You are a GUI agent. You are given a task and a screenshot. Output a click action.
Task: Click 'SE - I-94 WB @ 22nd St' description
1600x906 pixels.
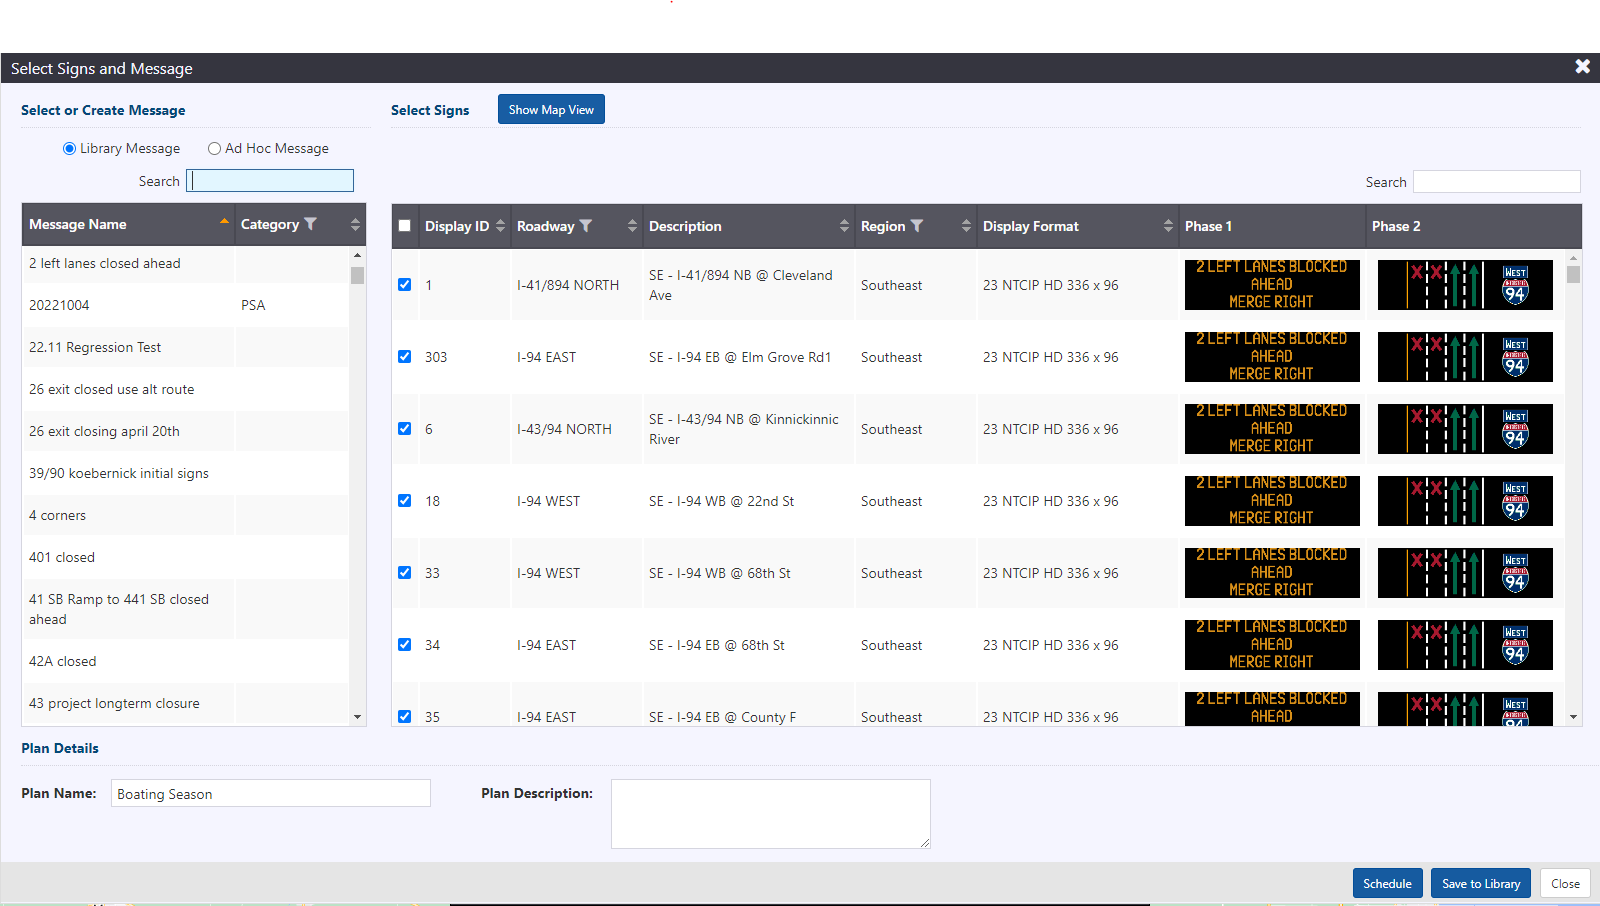click(x=721, y=501)
